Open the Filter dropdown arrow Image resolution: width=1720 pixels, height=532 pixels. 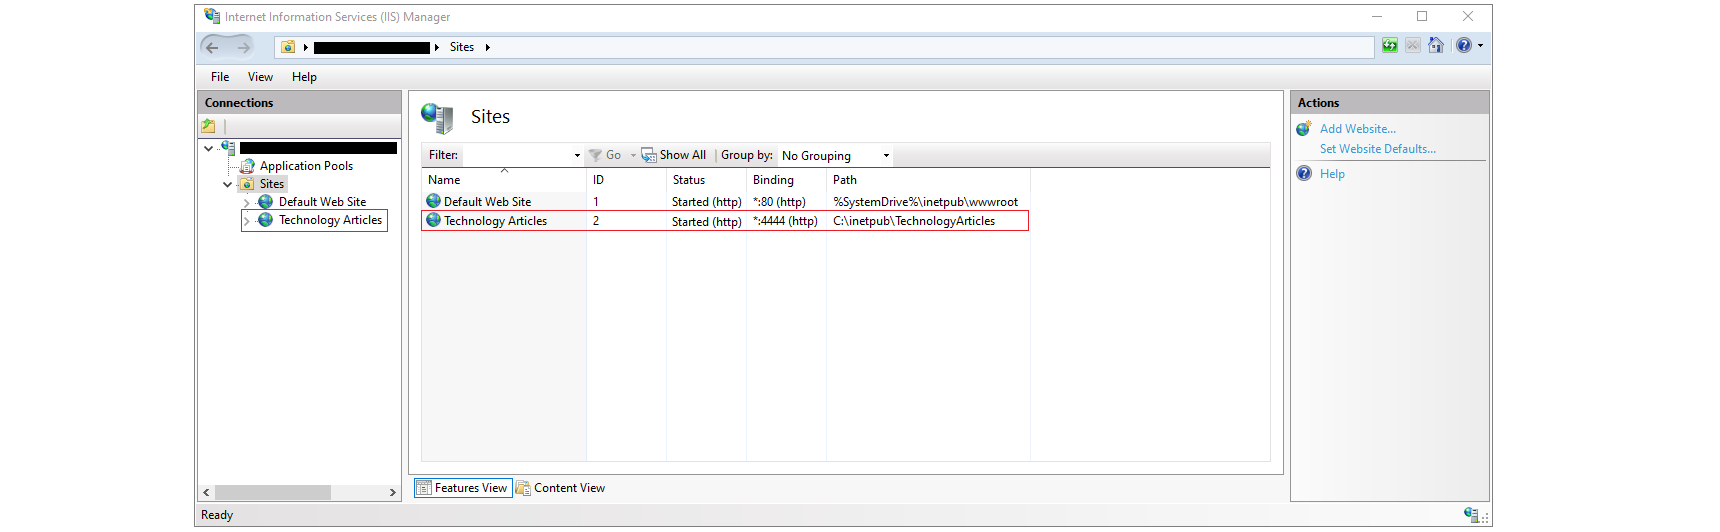coord(577,155)
